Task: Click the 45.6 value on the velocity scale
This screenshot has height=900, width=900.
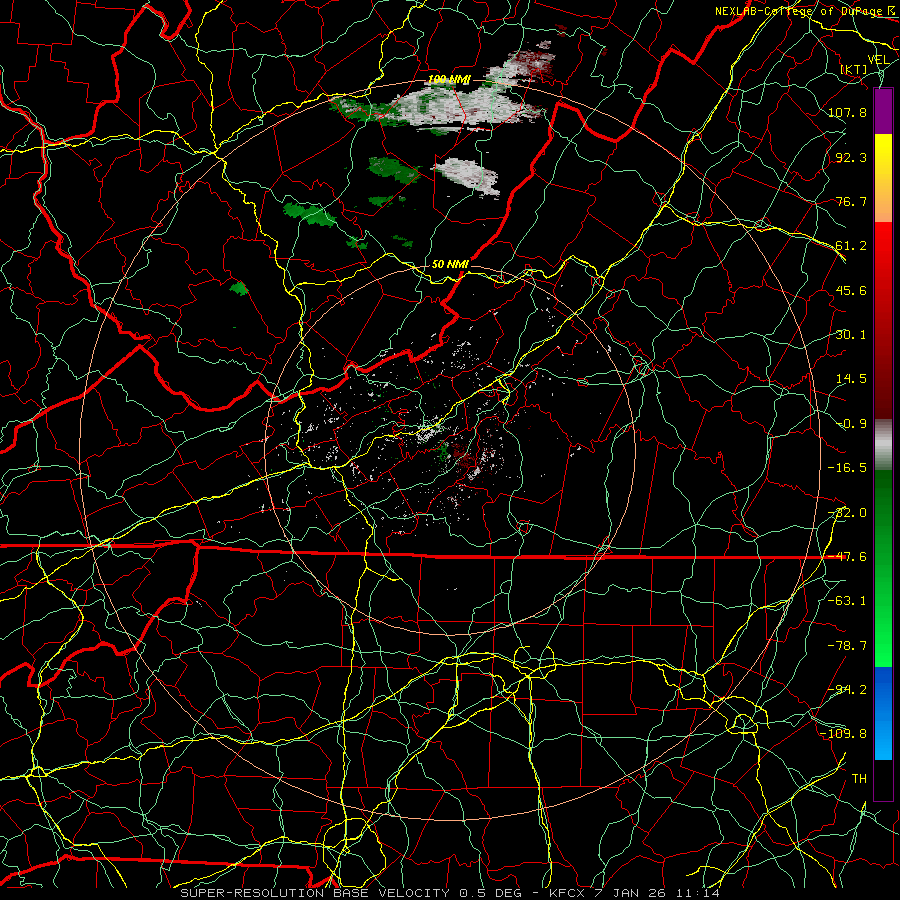Action: (x=851, y=290)
